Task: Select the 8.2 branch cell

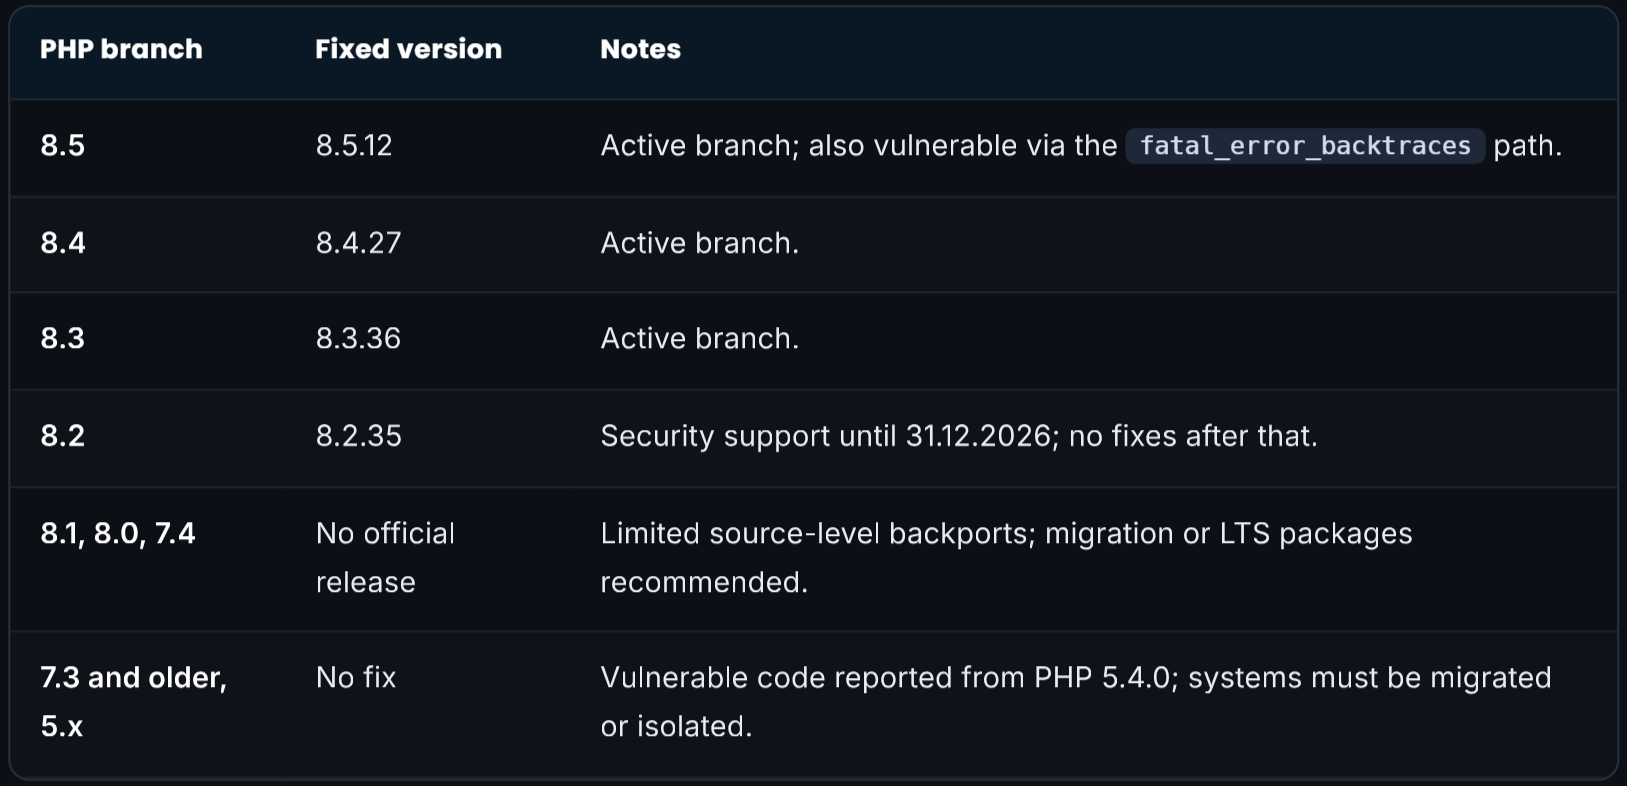Action: [x=63, y=436]
